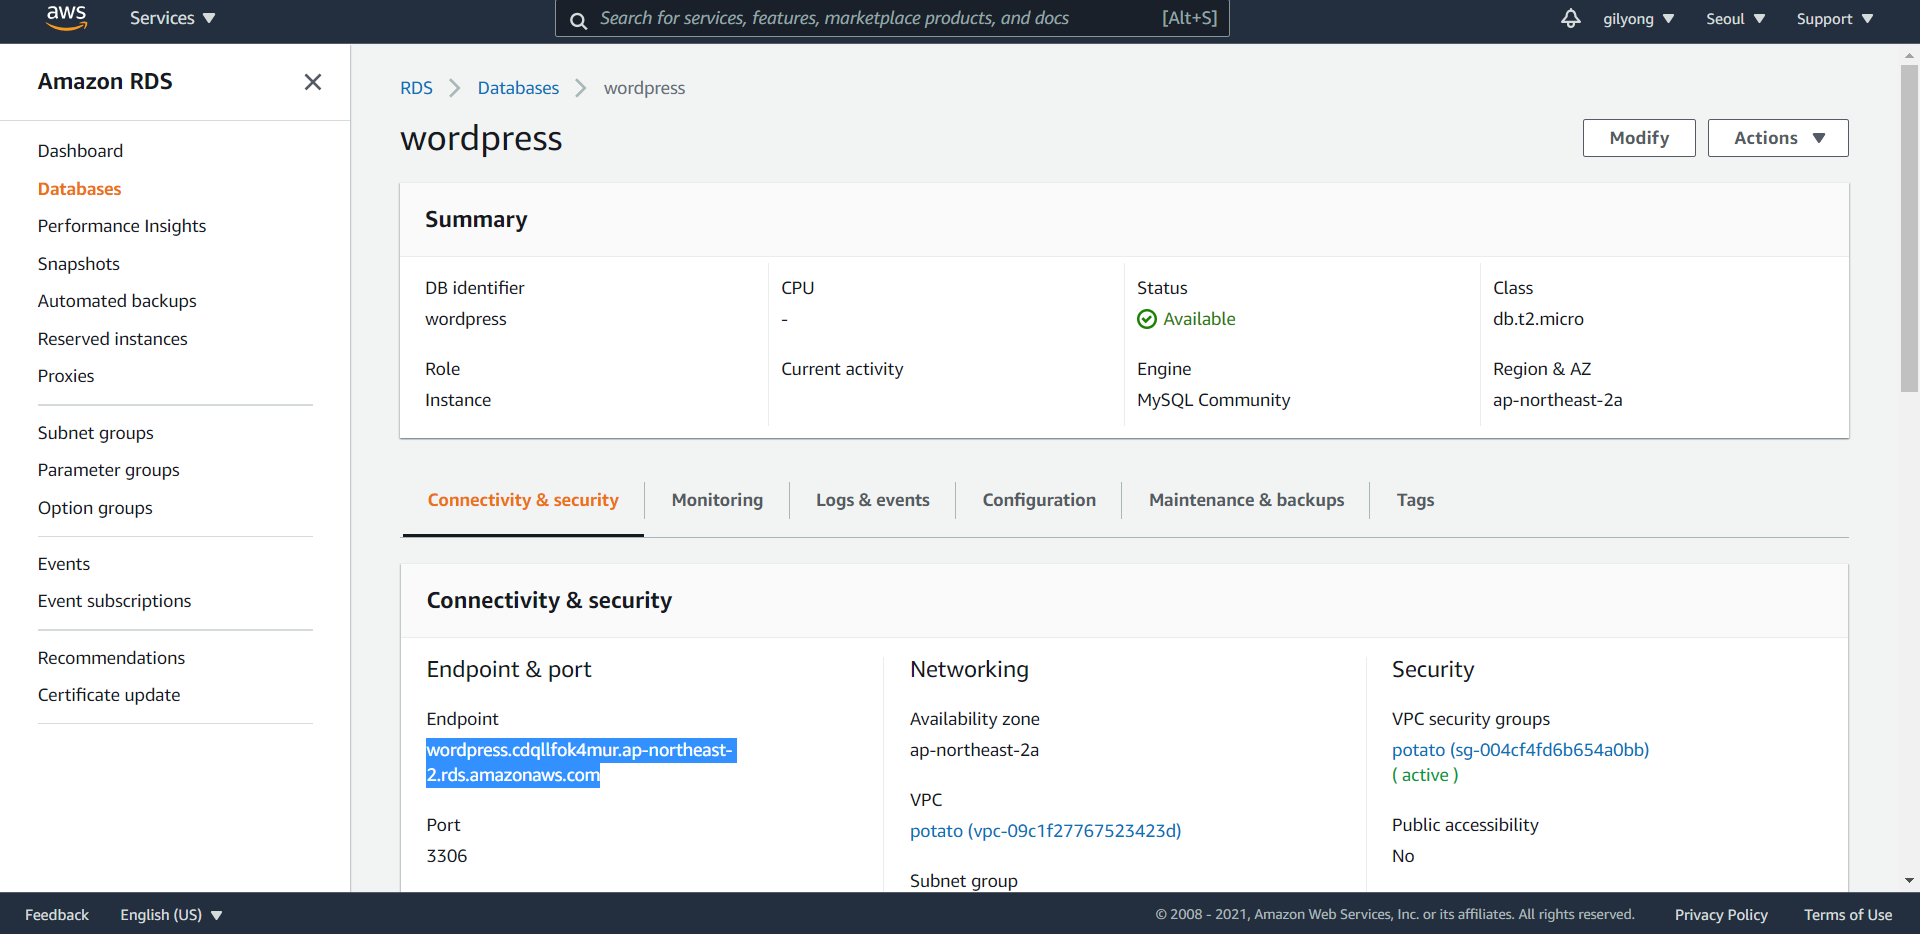This screenshot has width=1920, height=934.
Task: Click the page vertical scrollbar
Action: coord(1909,229)
